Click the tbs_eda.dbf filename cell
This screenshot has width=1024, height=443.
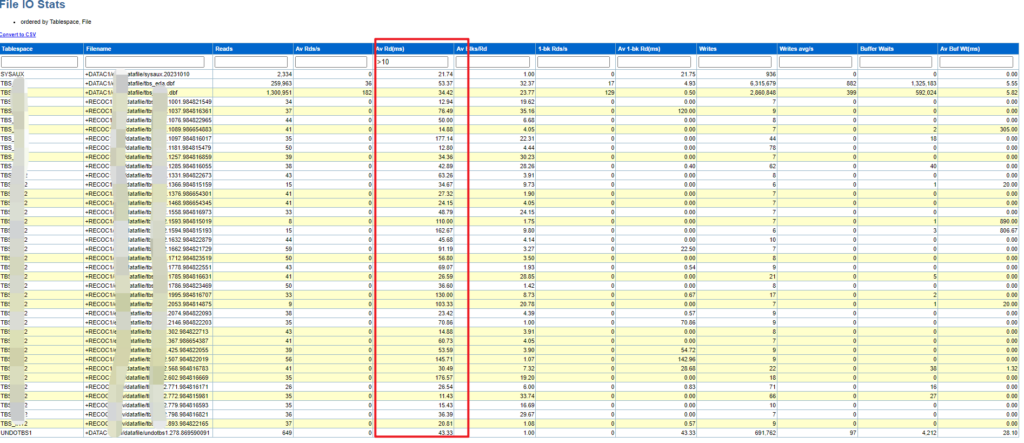coord(148,84)
